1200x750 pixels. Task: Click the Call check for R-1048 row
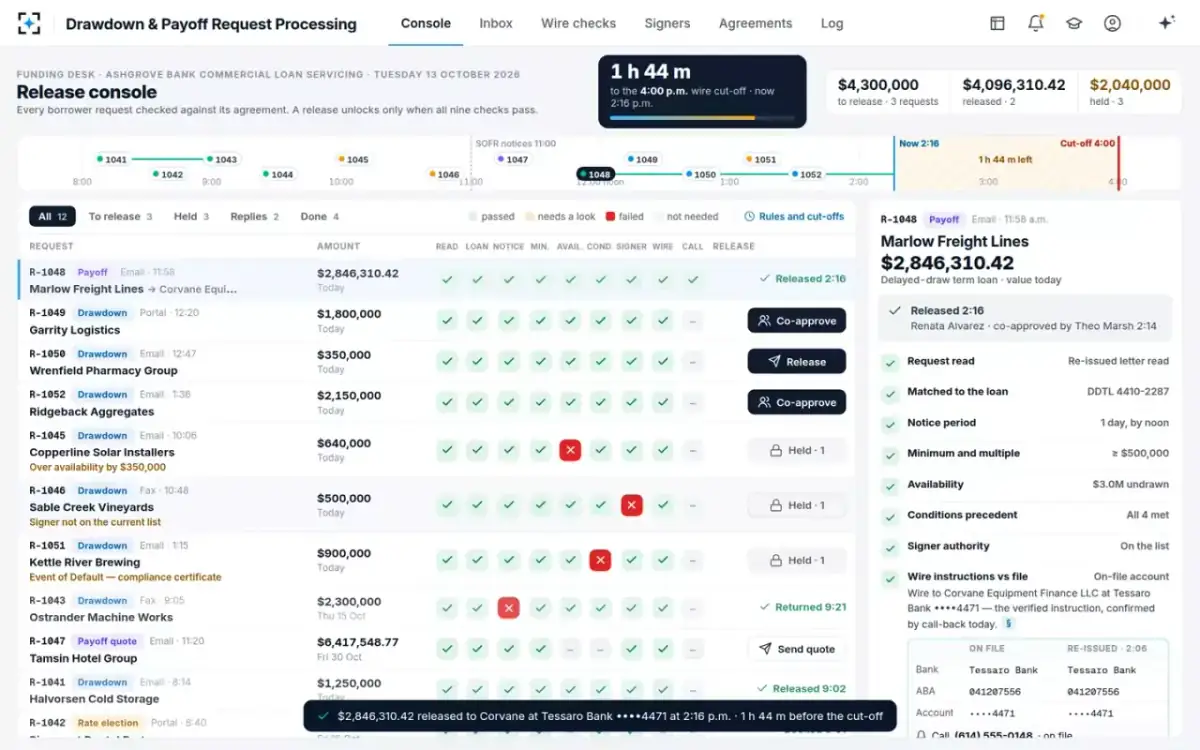point(692,280)
